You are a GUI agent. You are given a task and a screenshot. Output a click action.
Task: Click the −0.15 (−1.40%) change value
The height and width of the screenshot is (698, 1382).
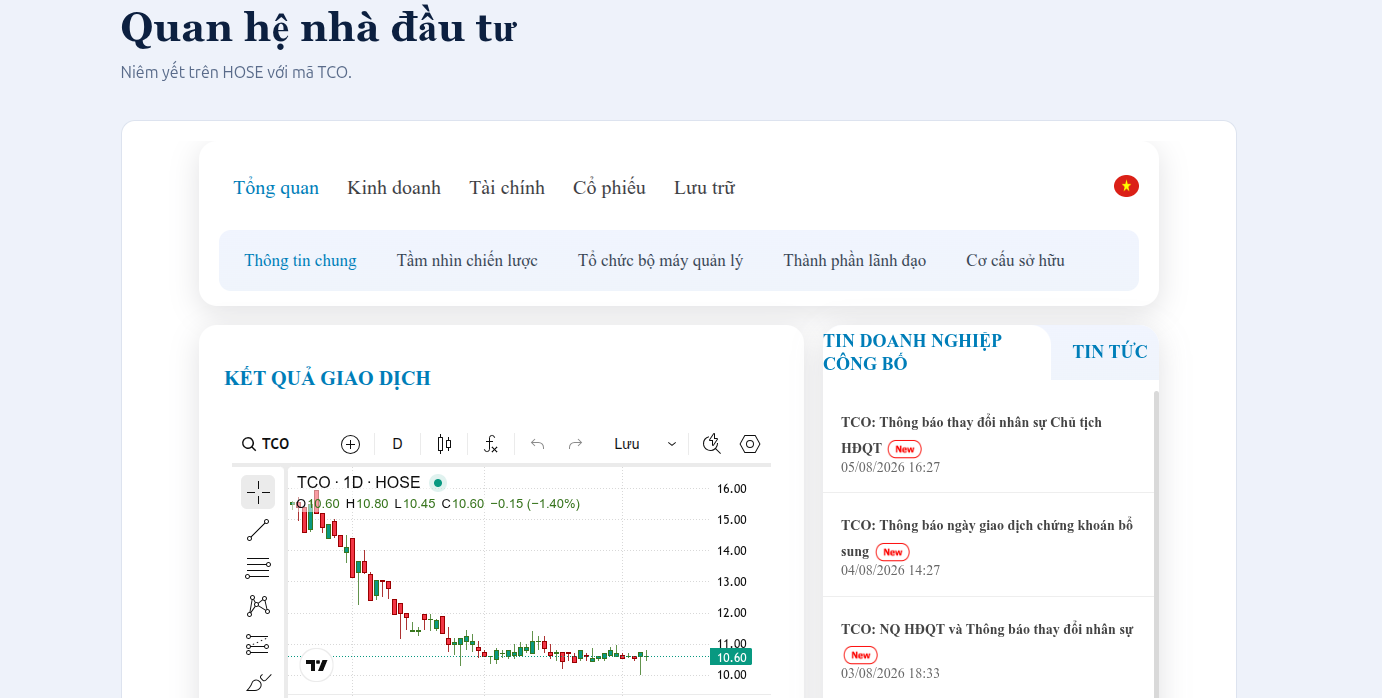click(535, 503)
